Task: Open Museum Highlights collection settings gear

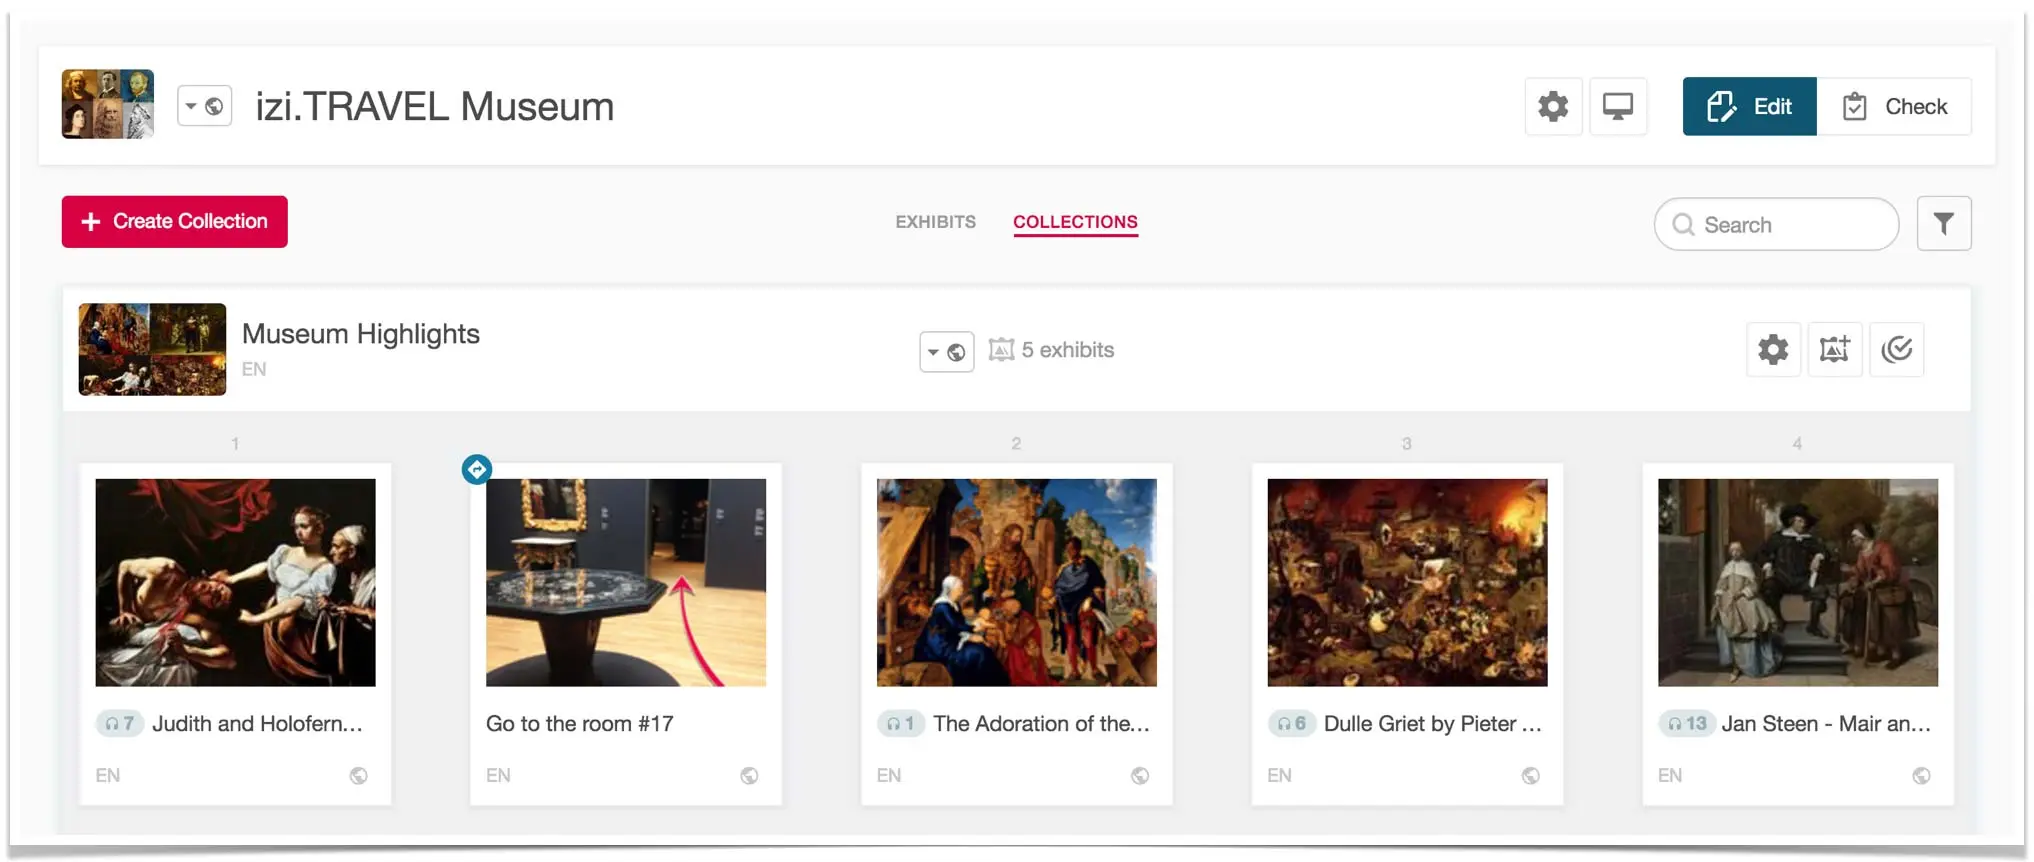Action: pyautogui.click(x=1773, y=349)
